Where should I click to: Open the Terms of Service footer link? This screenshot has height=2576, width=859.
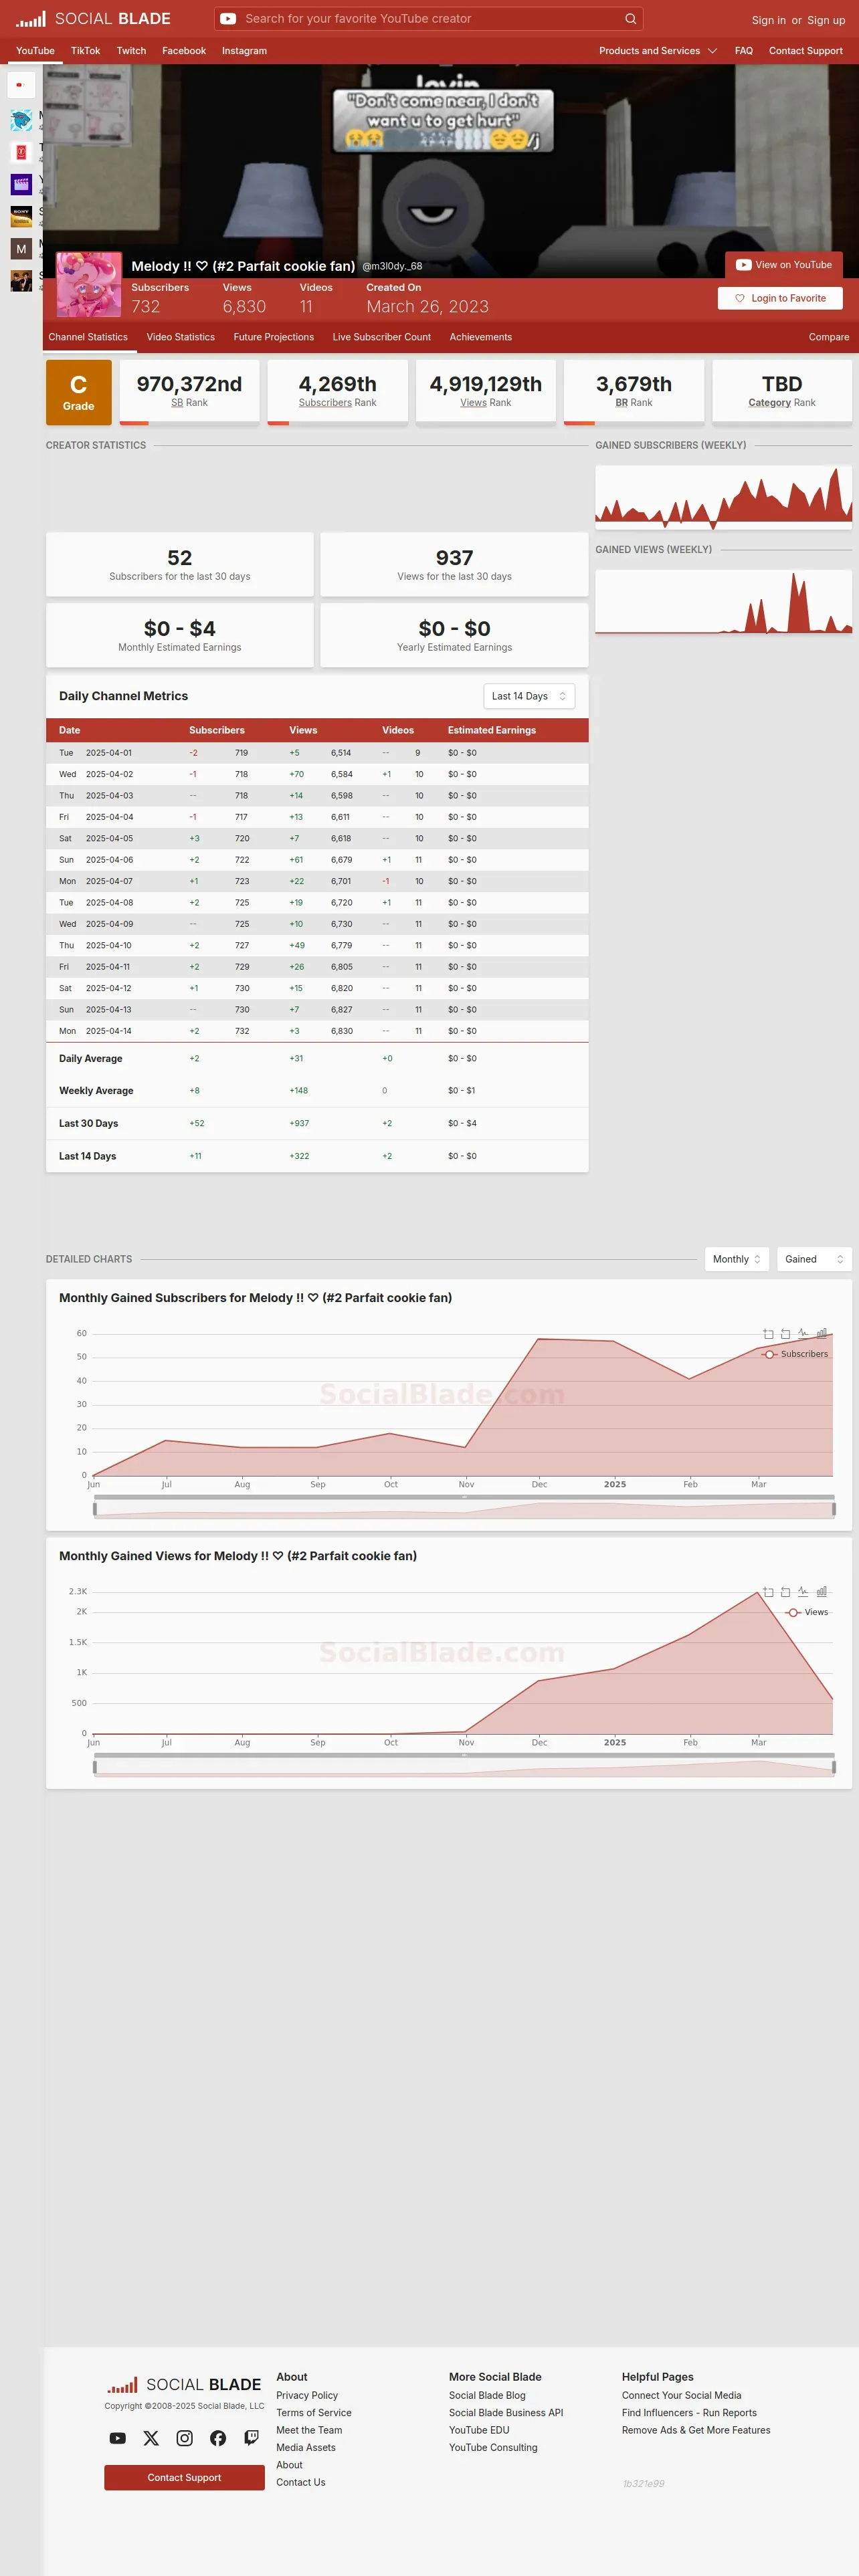(x=314, y=2413)
